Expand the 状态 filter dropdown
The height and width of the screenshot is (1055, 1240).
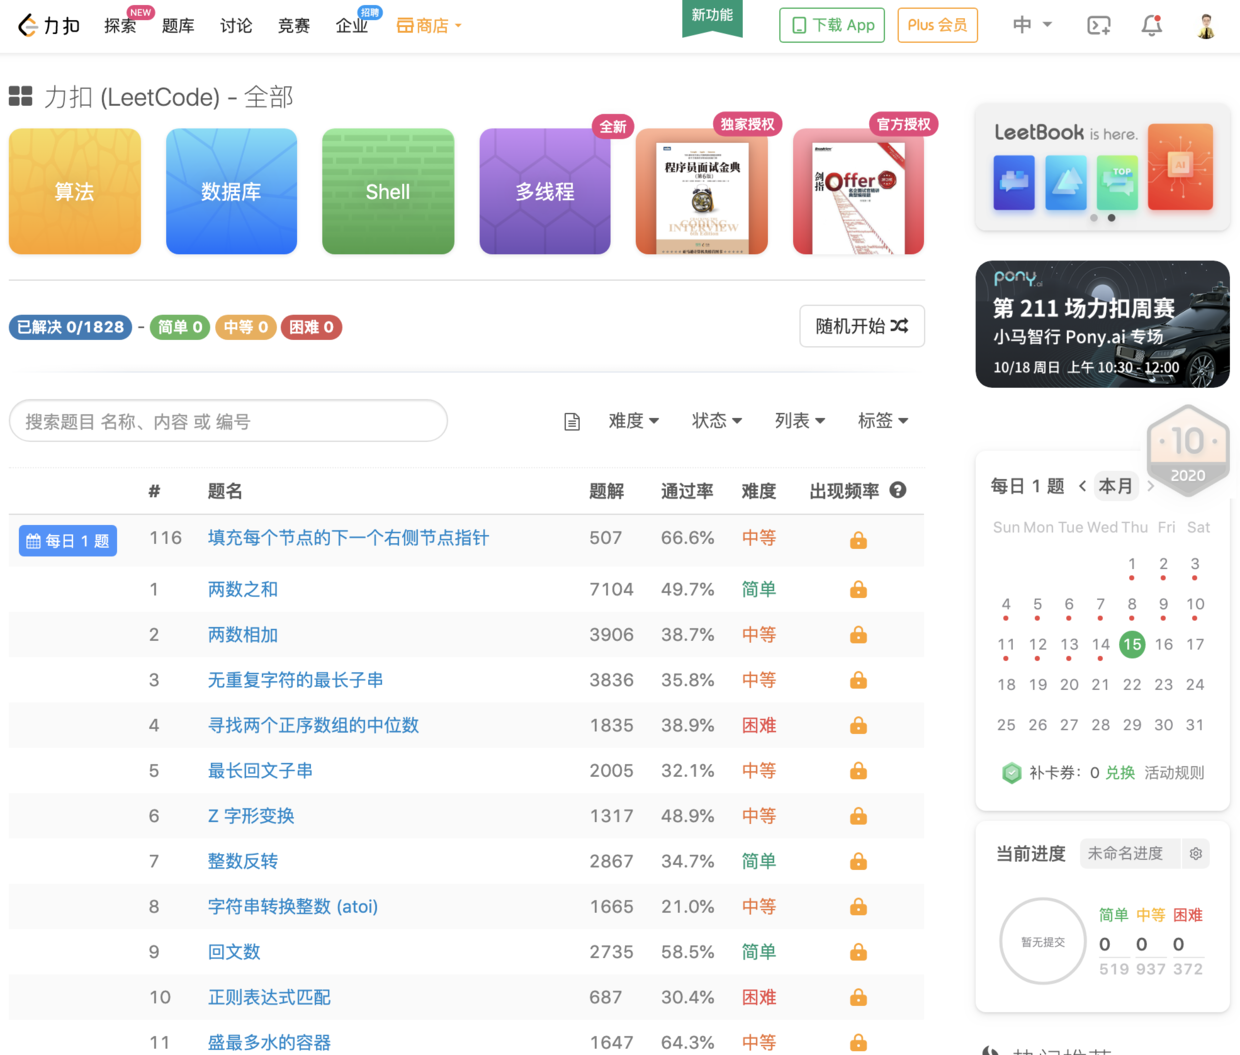click(x=717, y=421)
